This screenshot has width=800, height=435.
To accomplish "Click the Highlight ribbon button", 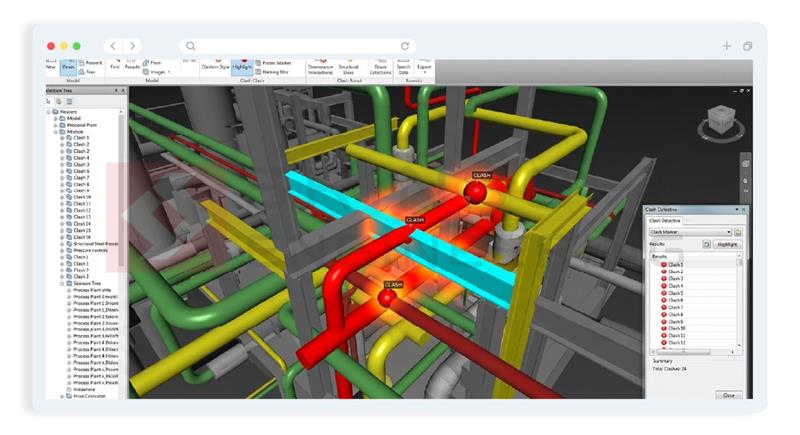I will point(243,66).
